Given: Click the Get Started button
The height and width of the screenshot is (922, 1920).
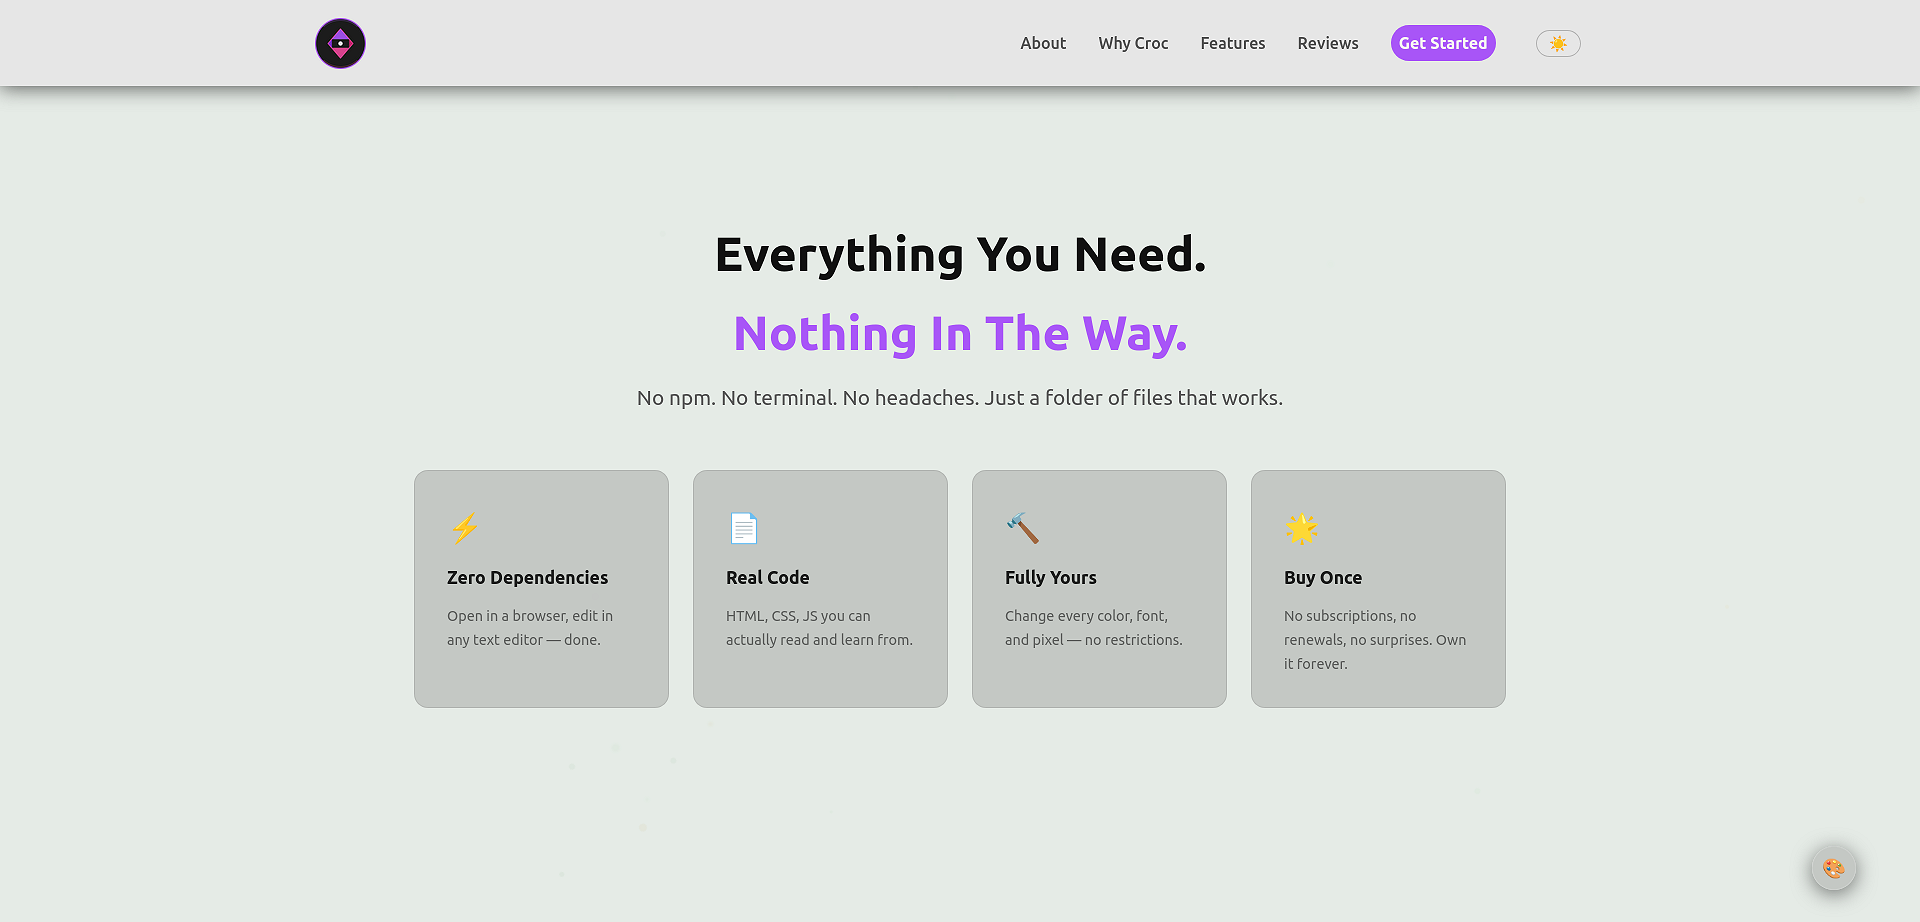Looking at the screenshot, I should tap(1443, 43).
